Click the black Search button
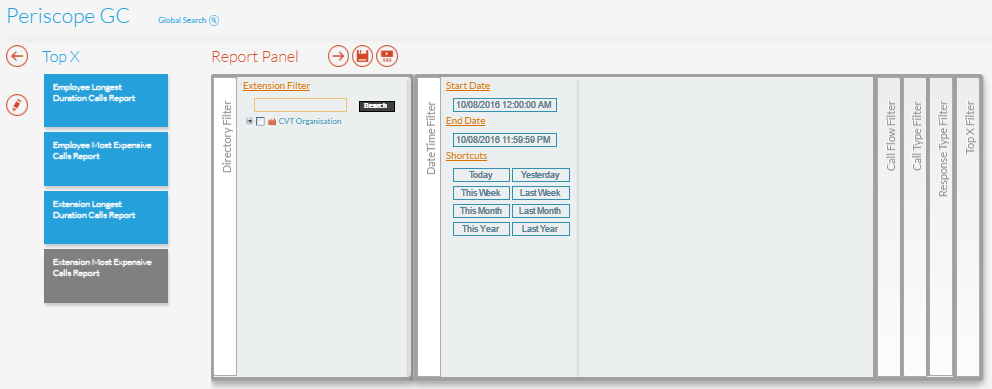Viewport: 992px width, 389px height. pyautogui.click(x=376, y=106)
